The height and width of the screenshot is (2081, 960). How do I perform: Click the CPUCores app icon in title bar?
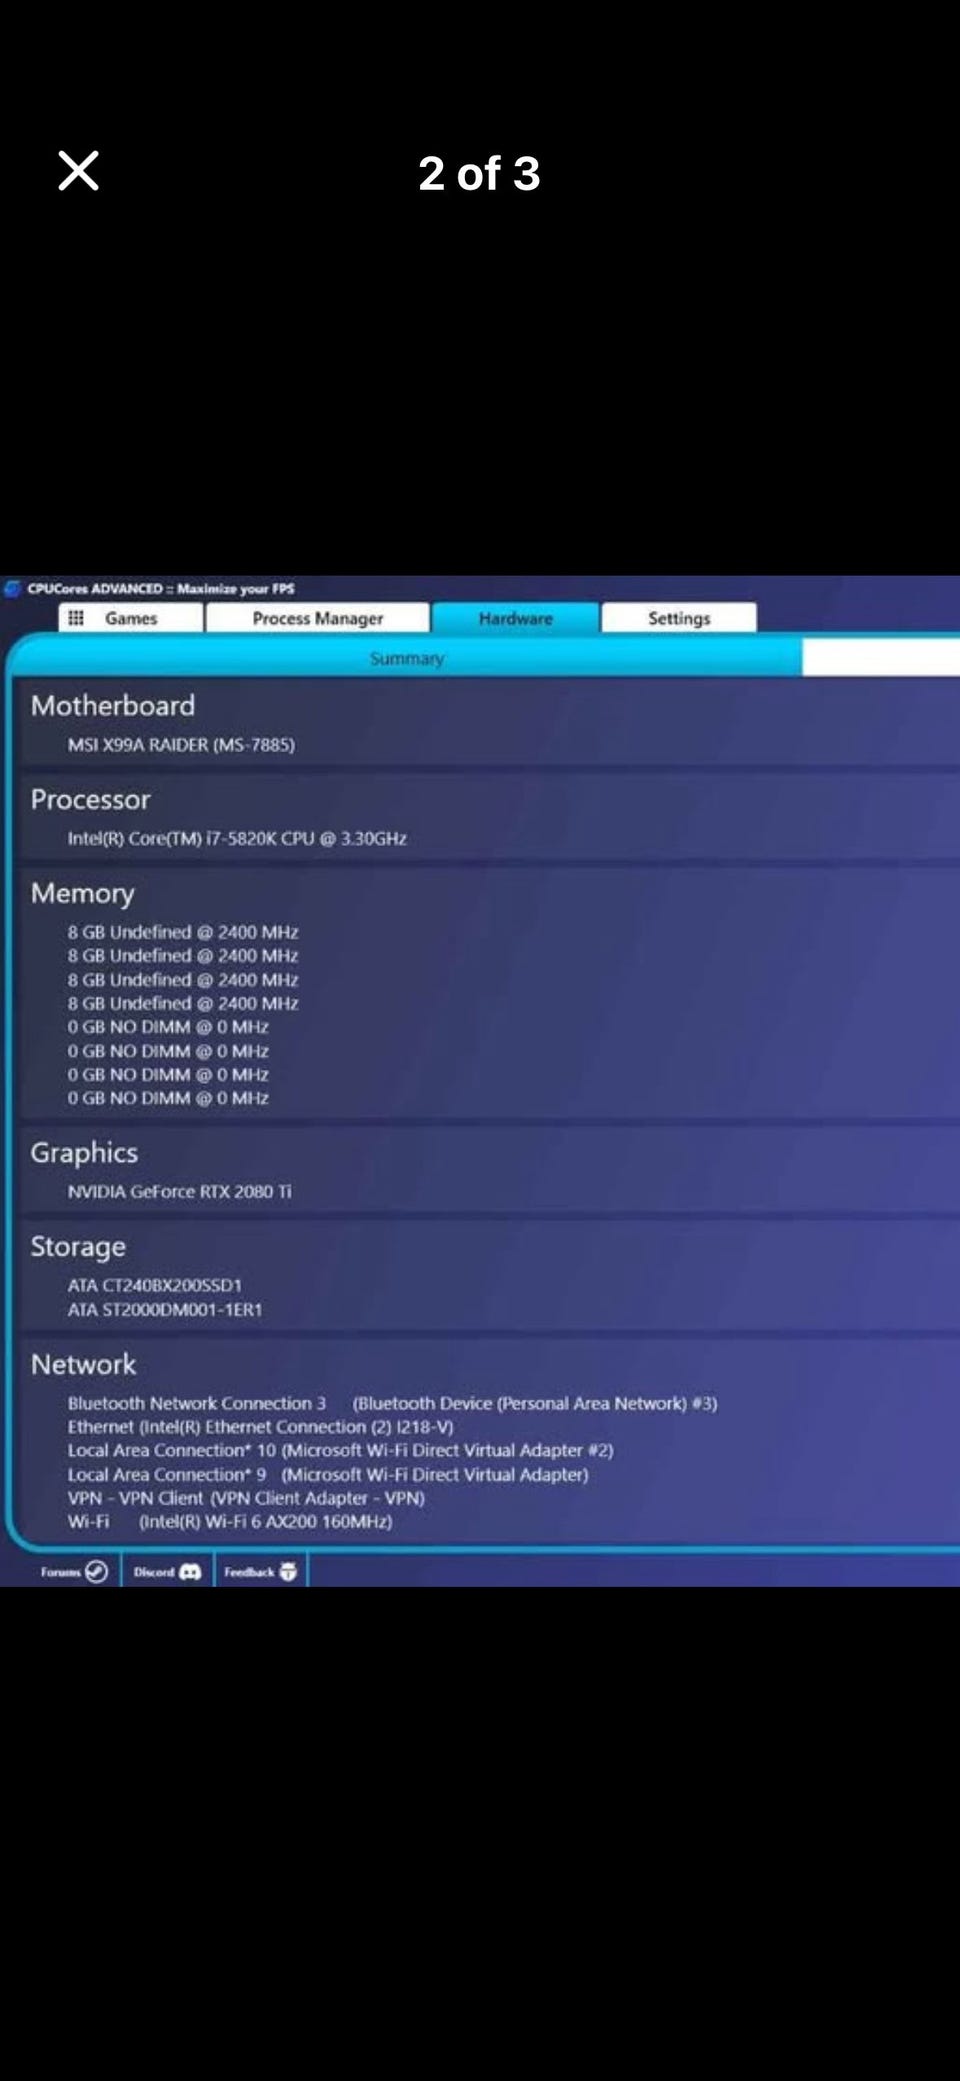[x=13, y=588]
